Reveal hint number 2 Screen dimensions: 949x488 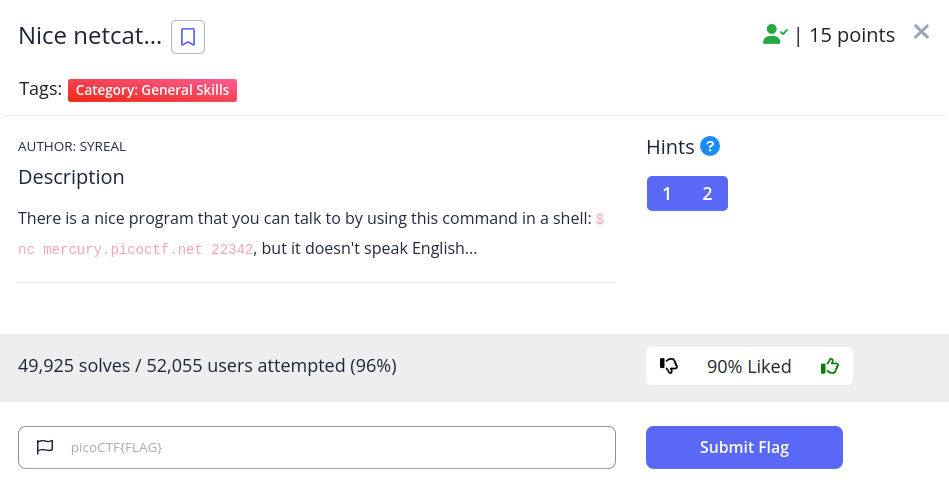tap(707, 194)
